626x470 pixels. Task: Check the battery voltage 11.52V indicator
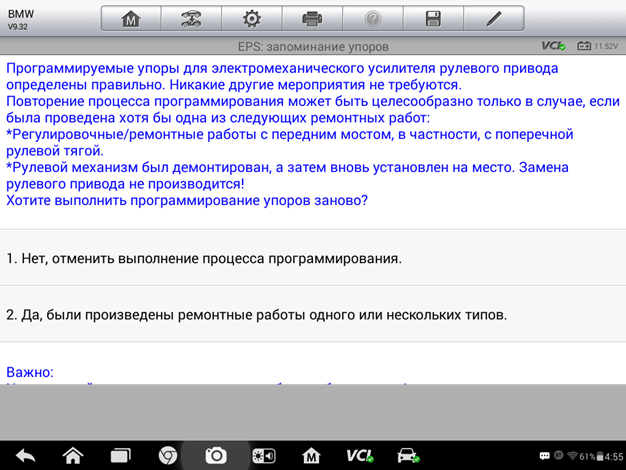coord(597,46)
